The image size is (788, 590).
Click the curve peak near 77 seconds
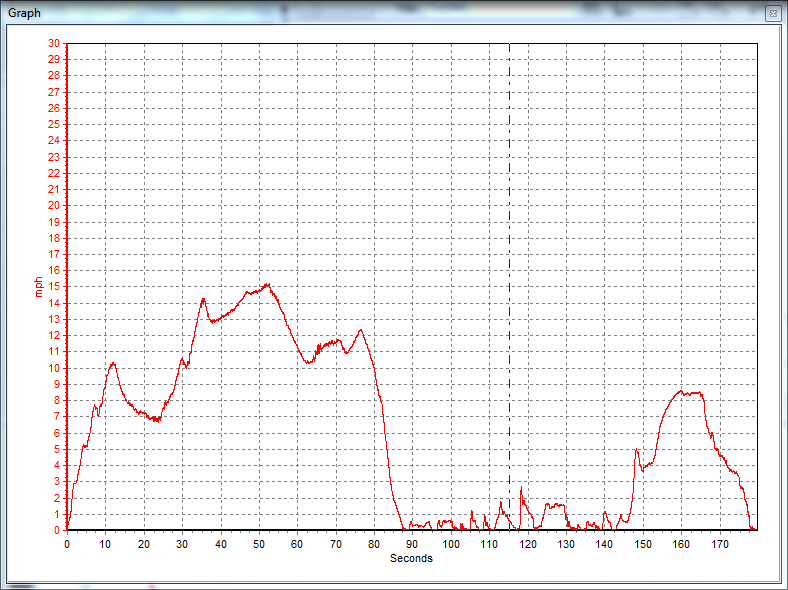(361, 330)
